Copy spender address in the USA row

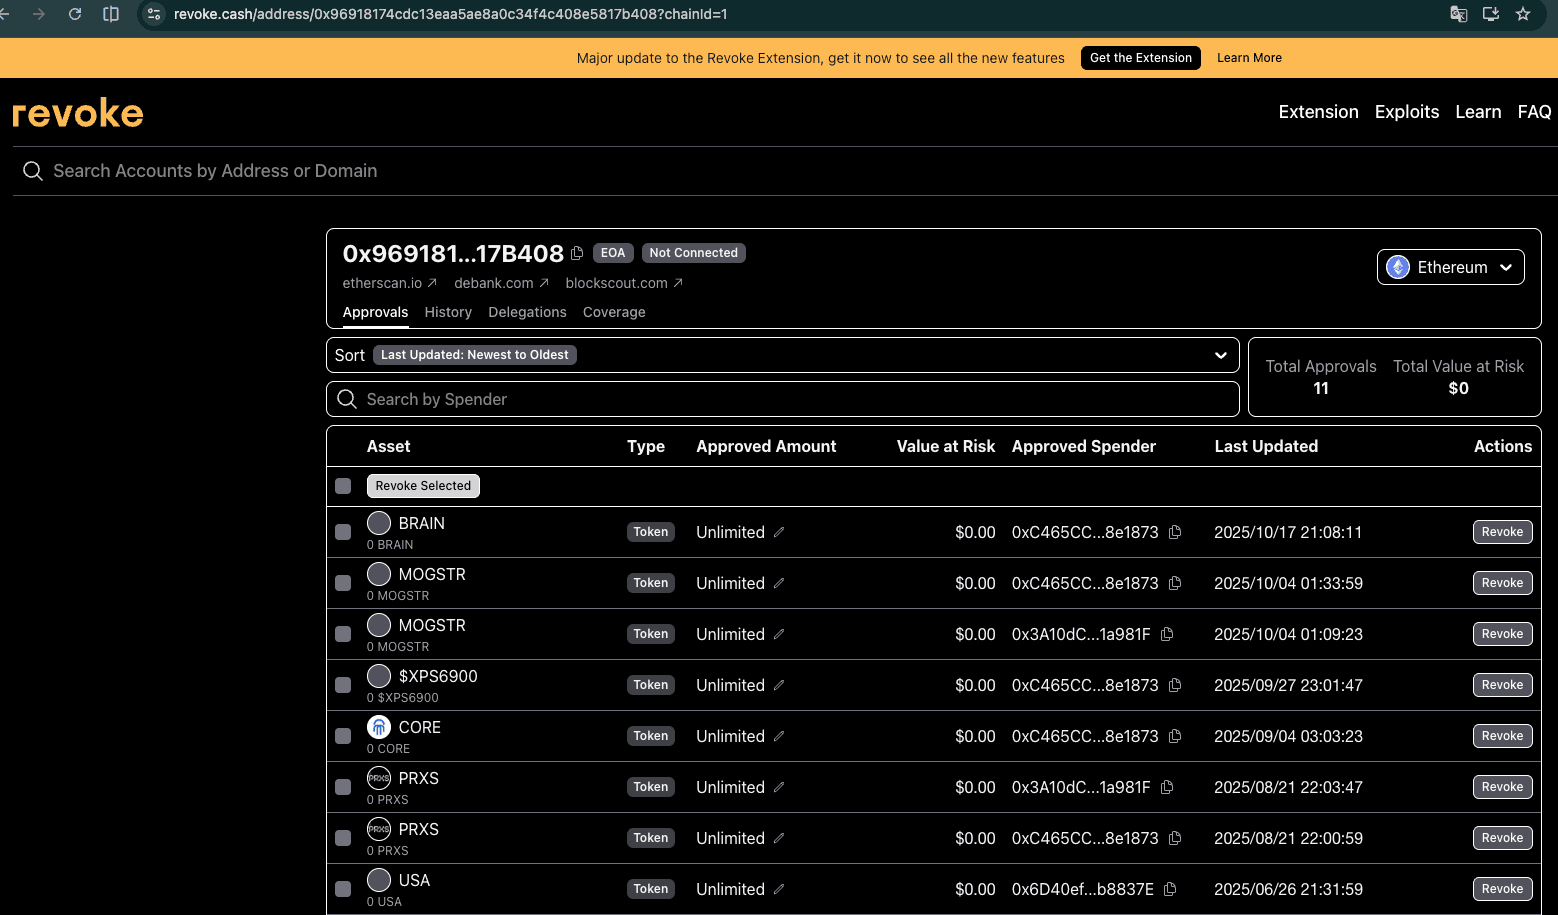coord(1170,889)
